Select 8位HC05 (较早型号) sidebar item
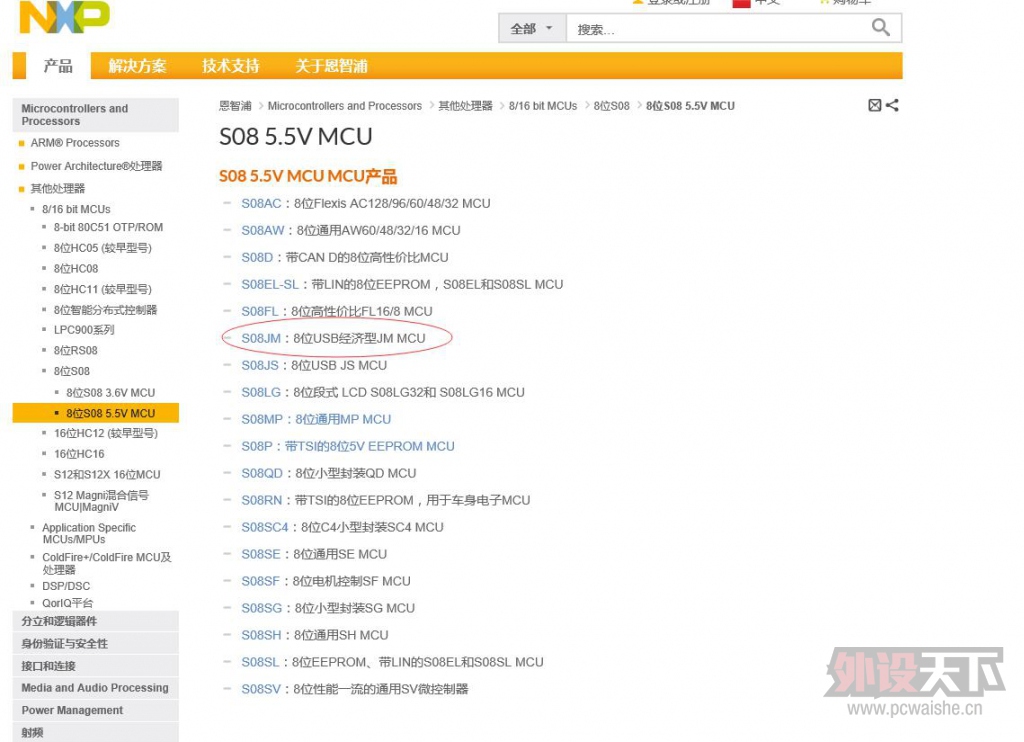Viewport: 1024px width, 742px height. click(x=103, y=248)
